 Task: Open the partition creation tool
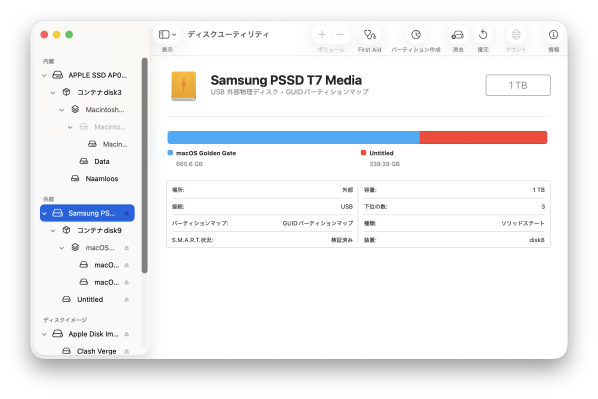click(416, 35)
